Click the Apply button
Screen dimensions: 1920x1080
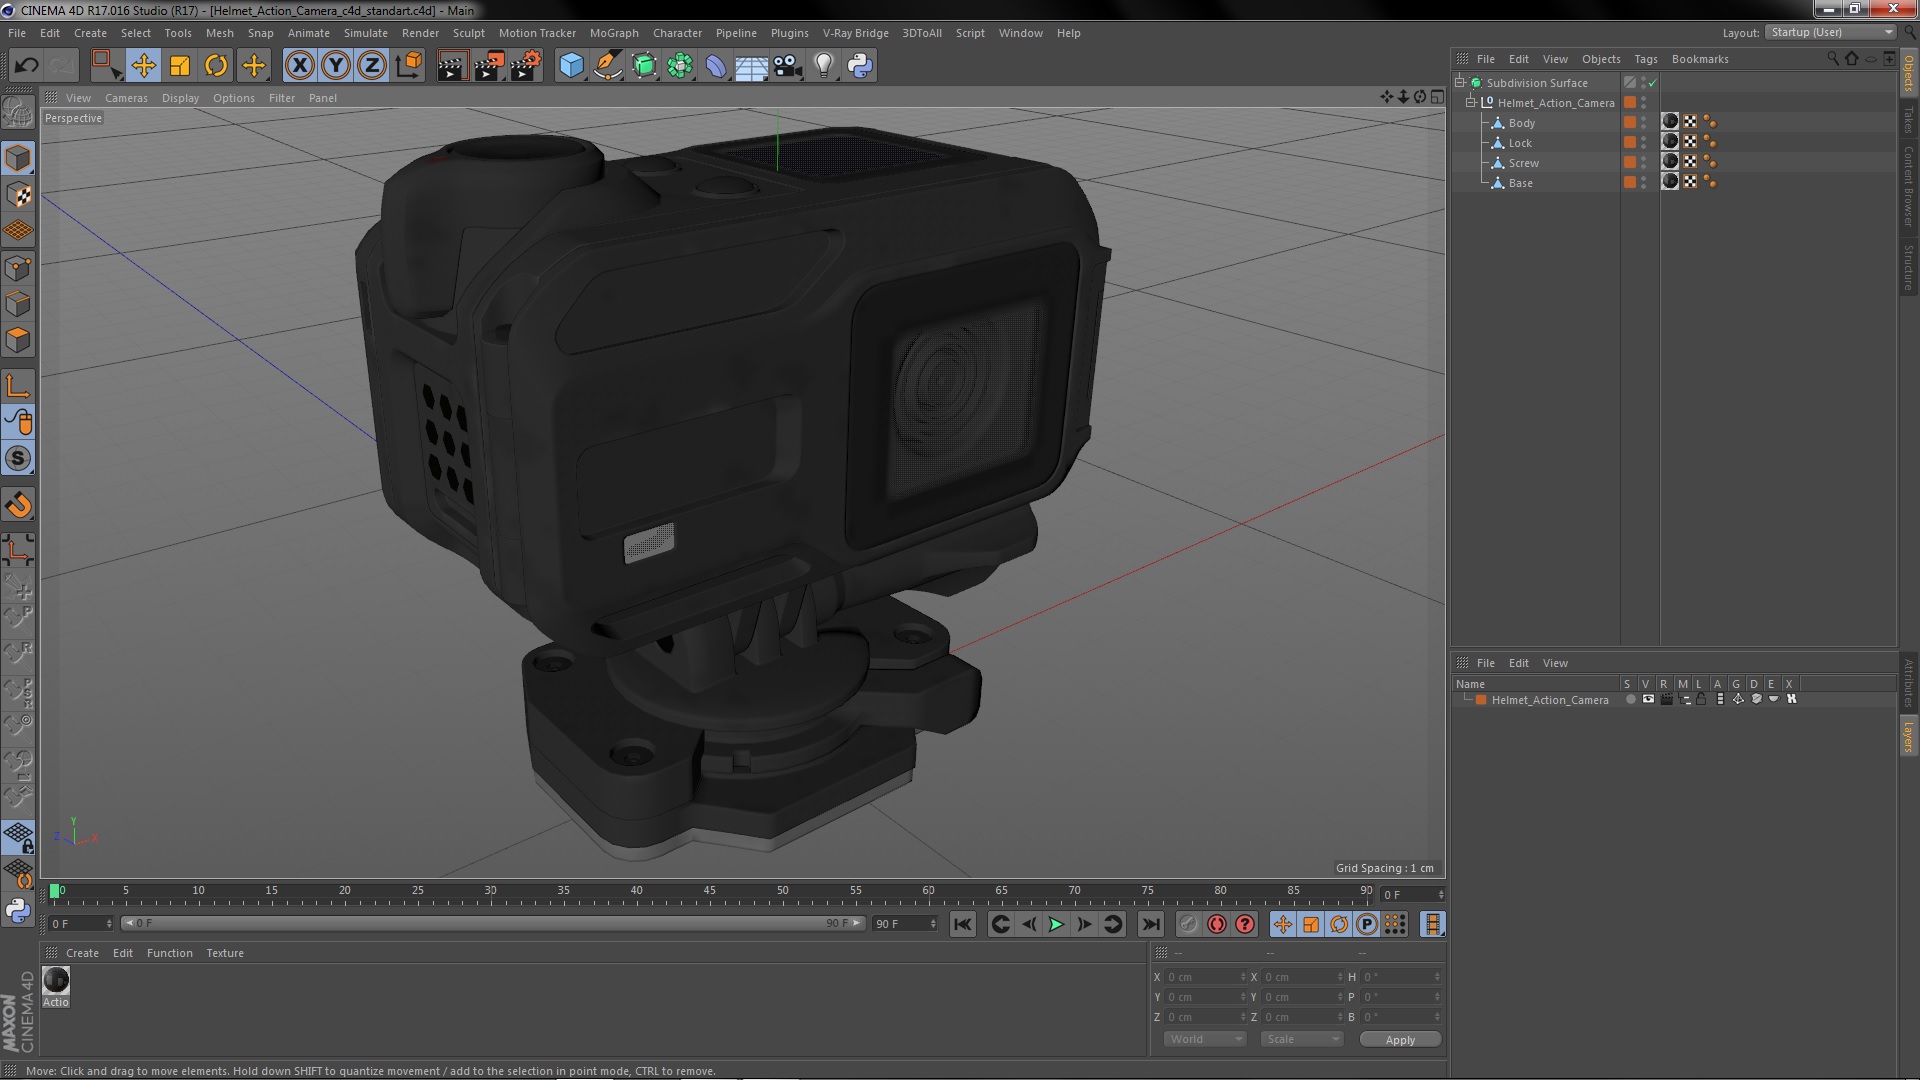(x=1400, y=1040)
